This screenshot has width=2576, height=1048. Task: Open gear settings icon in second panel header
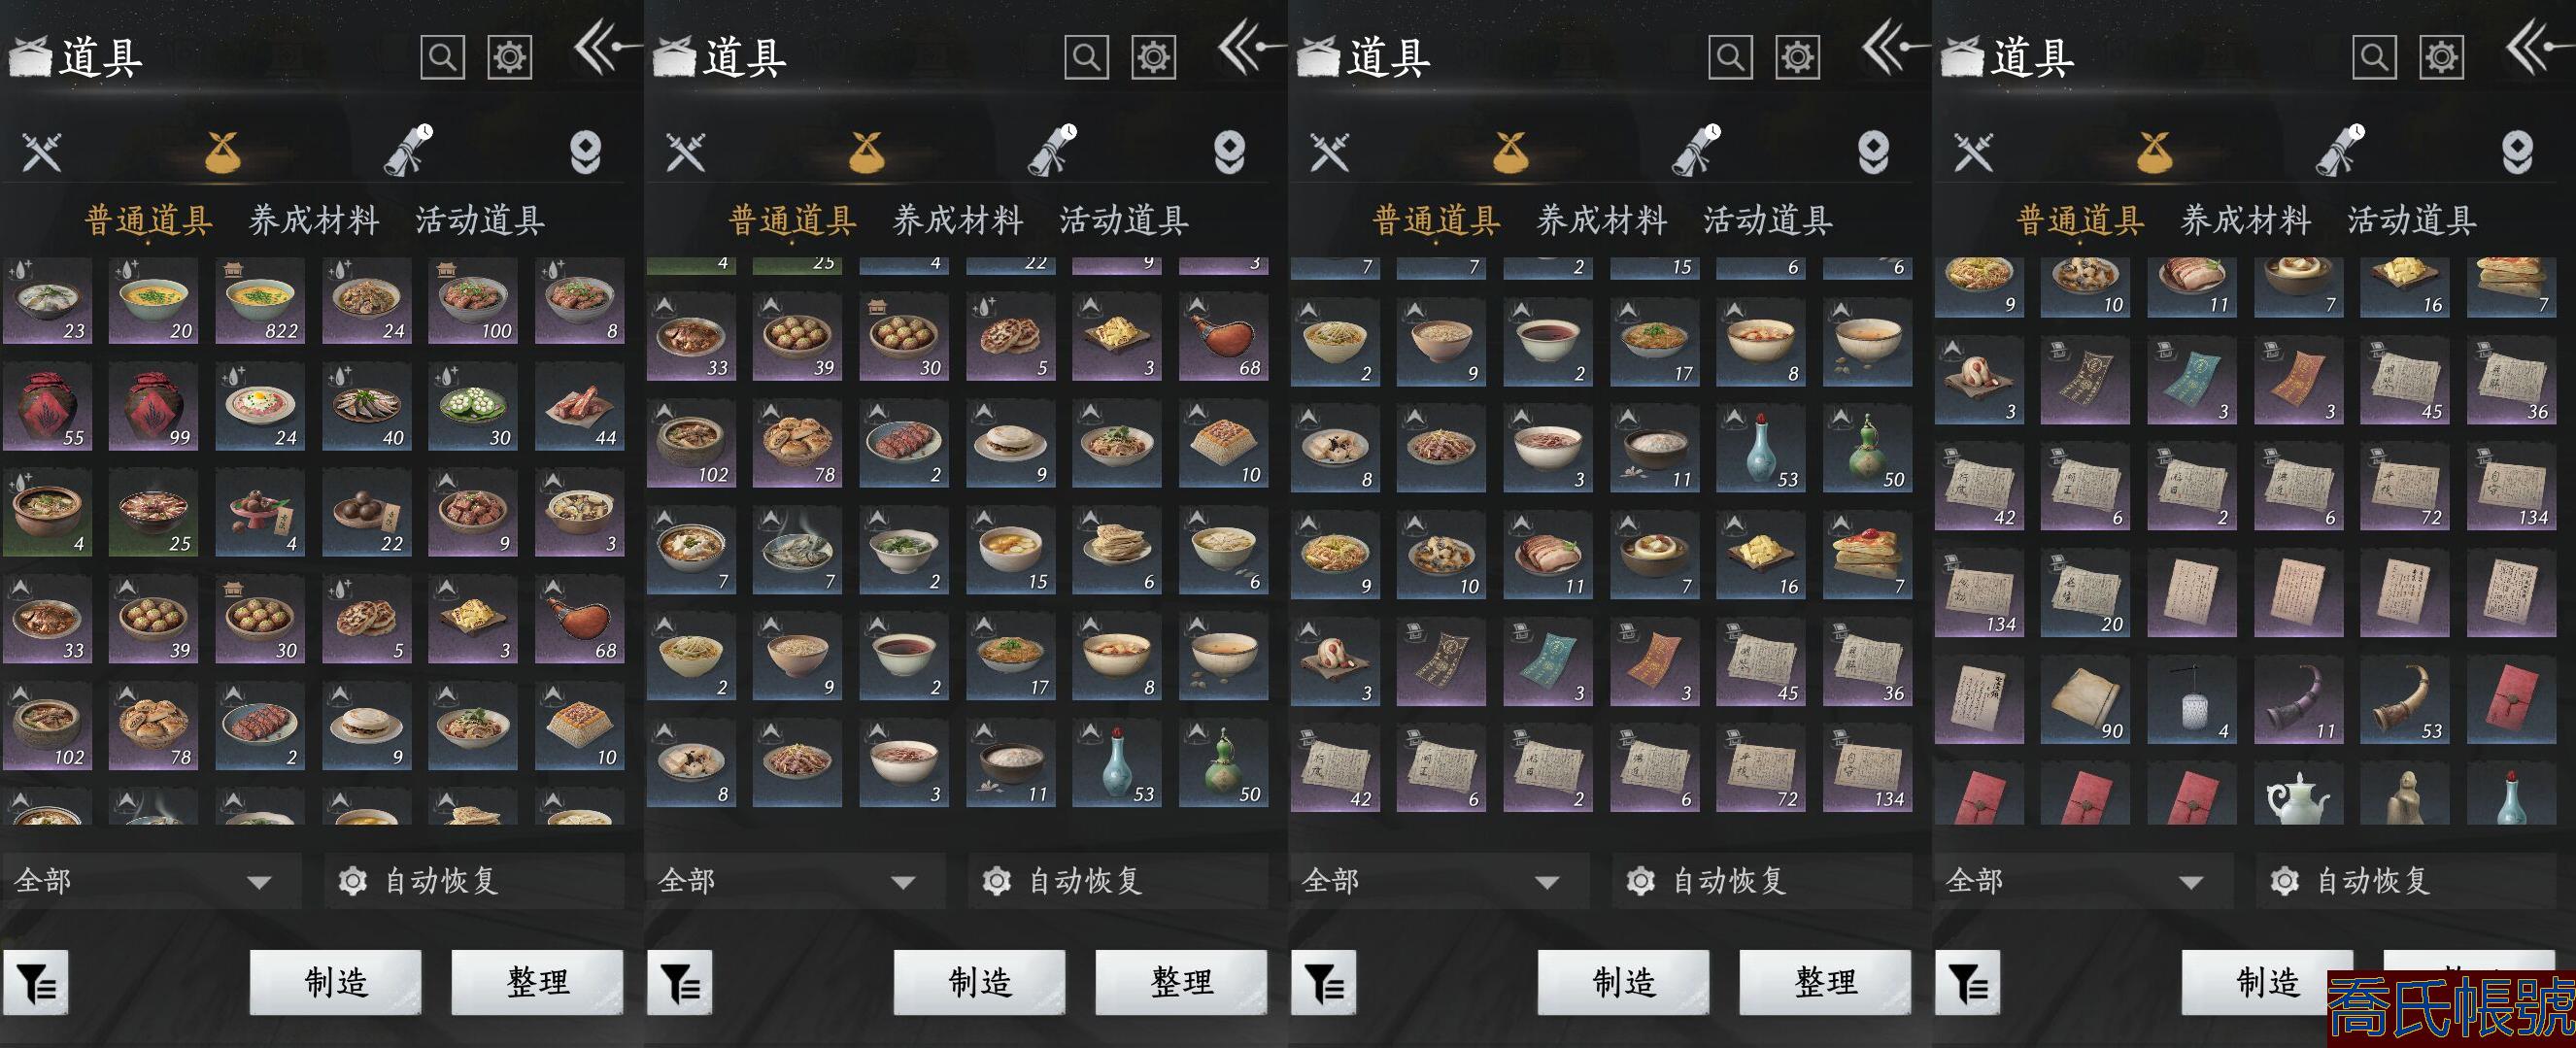[x=1153, y=57]
